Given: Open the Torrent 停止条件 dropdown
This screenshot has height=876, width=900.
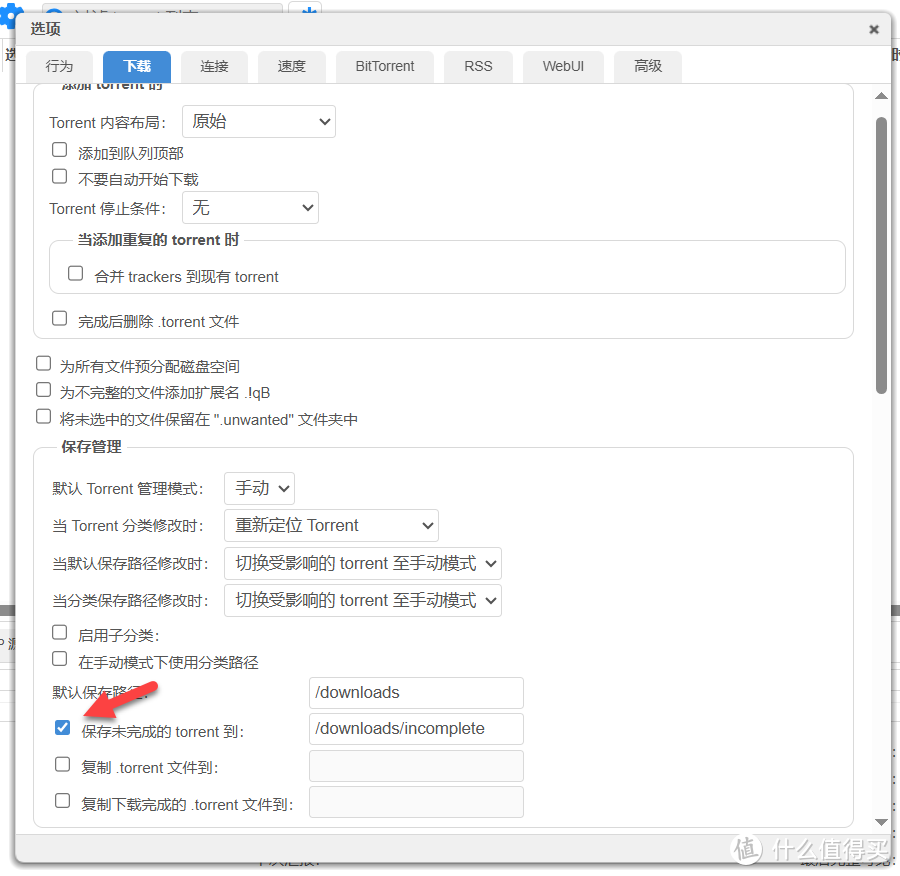Looking at the screenshot, I should (x=250, y=208).
